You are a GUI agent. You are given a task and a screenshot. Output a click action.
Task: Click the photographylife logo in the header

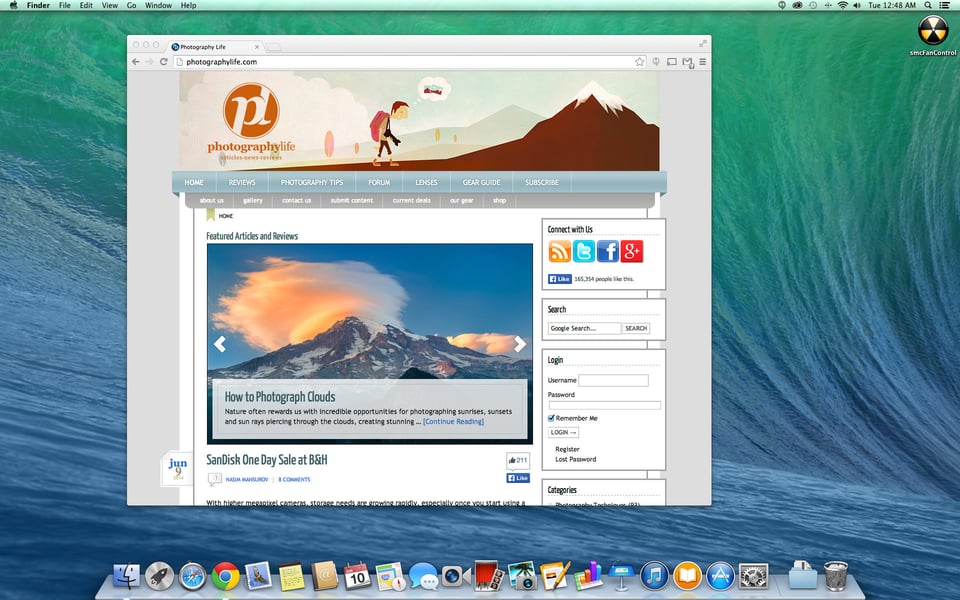coord(251,121)
